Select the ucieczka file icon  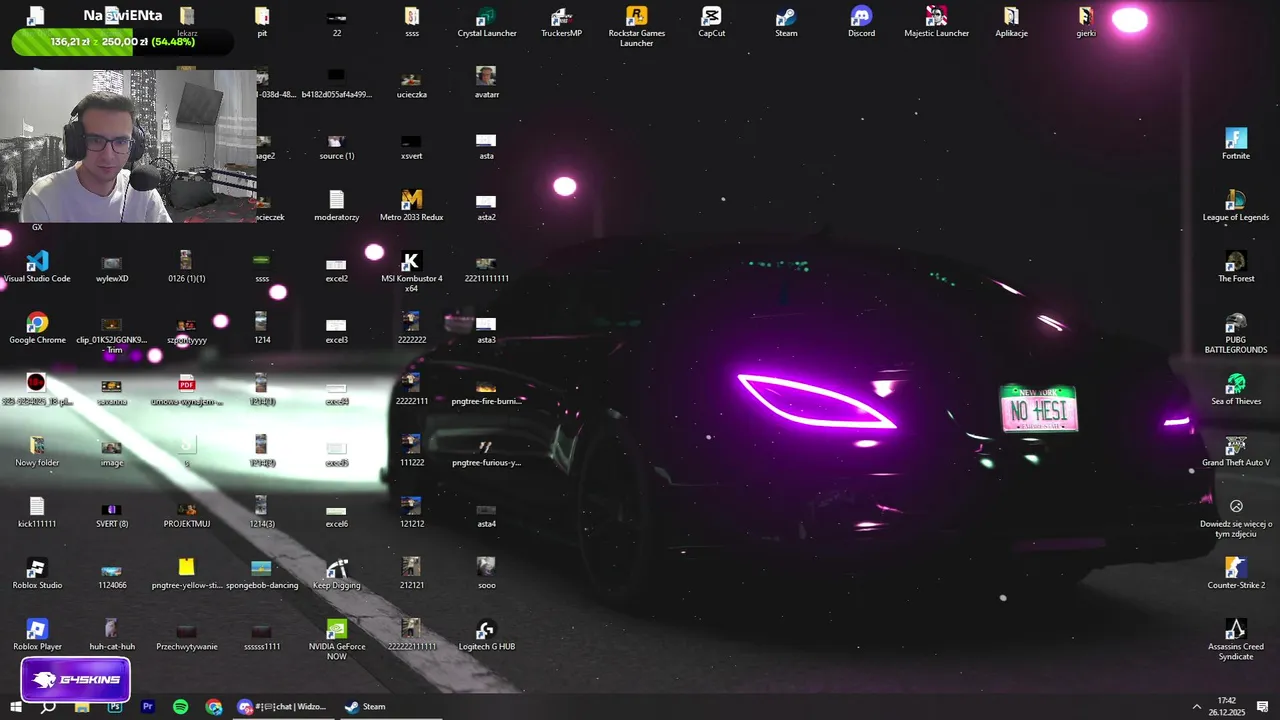click(411, 83)
